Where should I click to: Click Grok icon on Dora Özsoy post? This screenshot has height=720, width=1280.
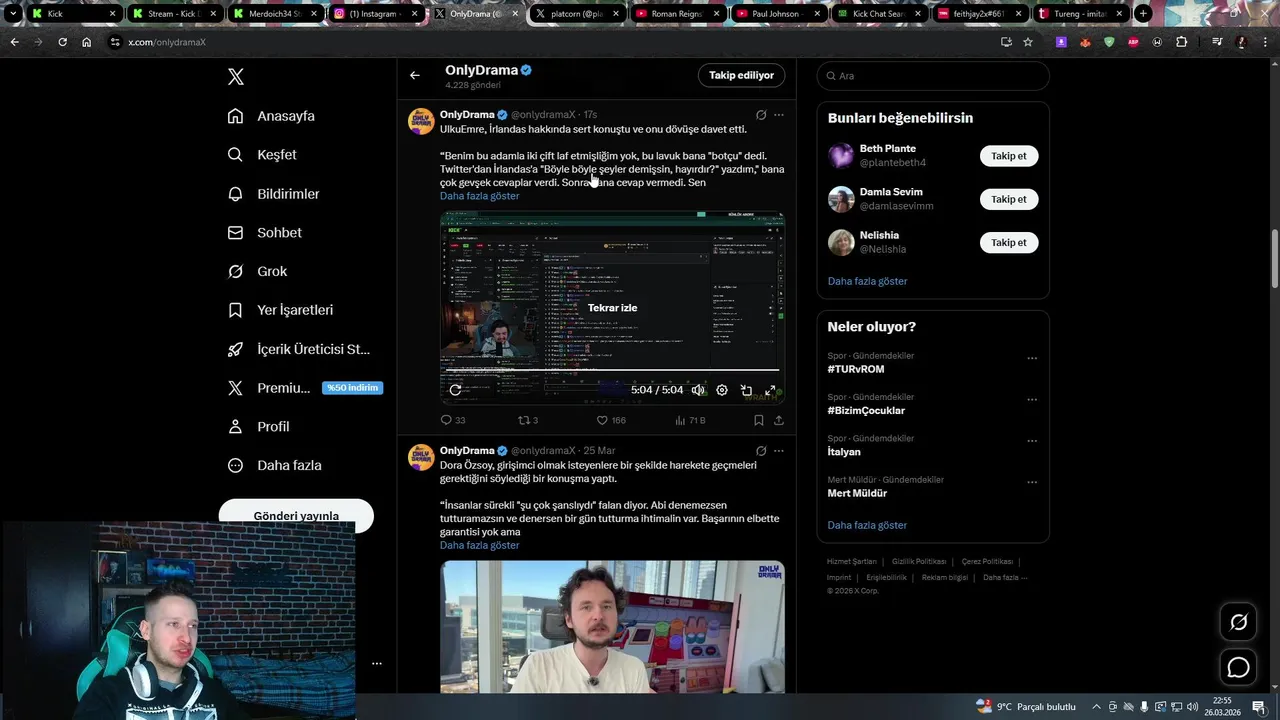(x=761, y=451)
